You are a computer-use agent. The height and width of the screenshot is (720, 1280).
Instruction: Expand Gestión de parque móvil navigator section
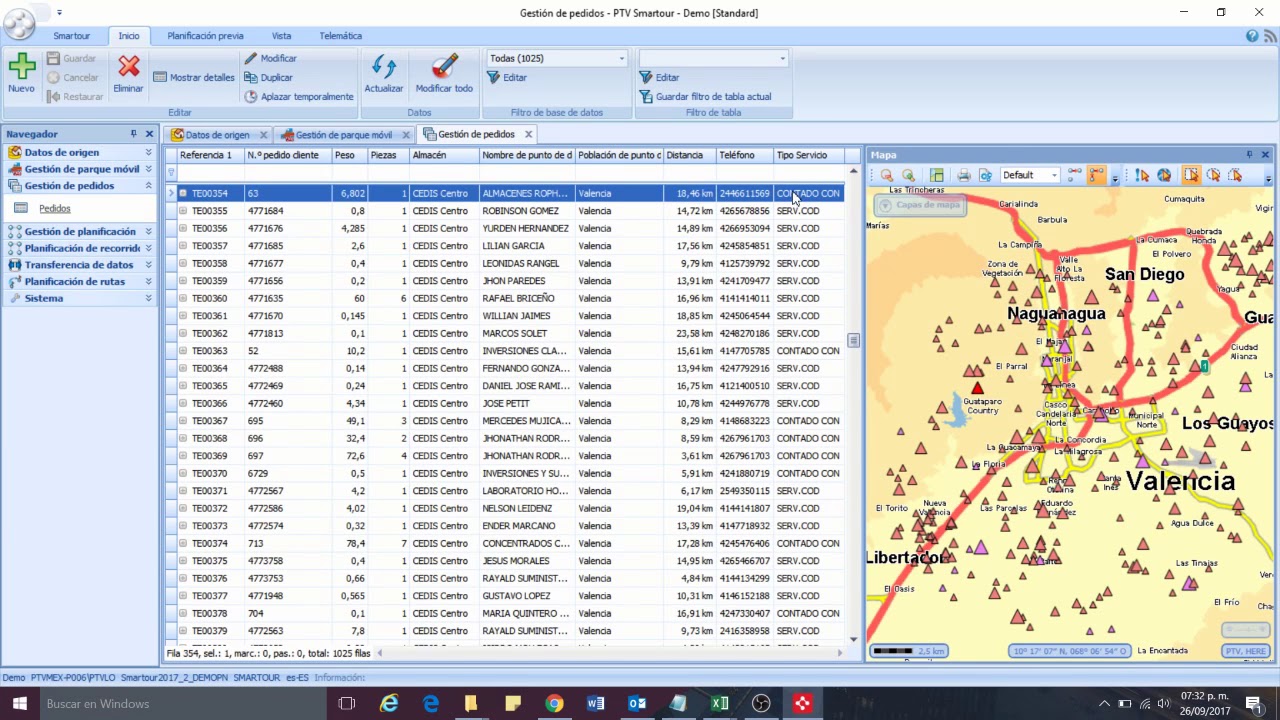[x=148, y=169]
